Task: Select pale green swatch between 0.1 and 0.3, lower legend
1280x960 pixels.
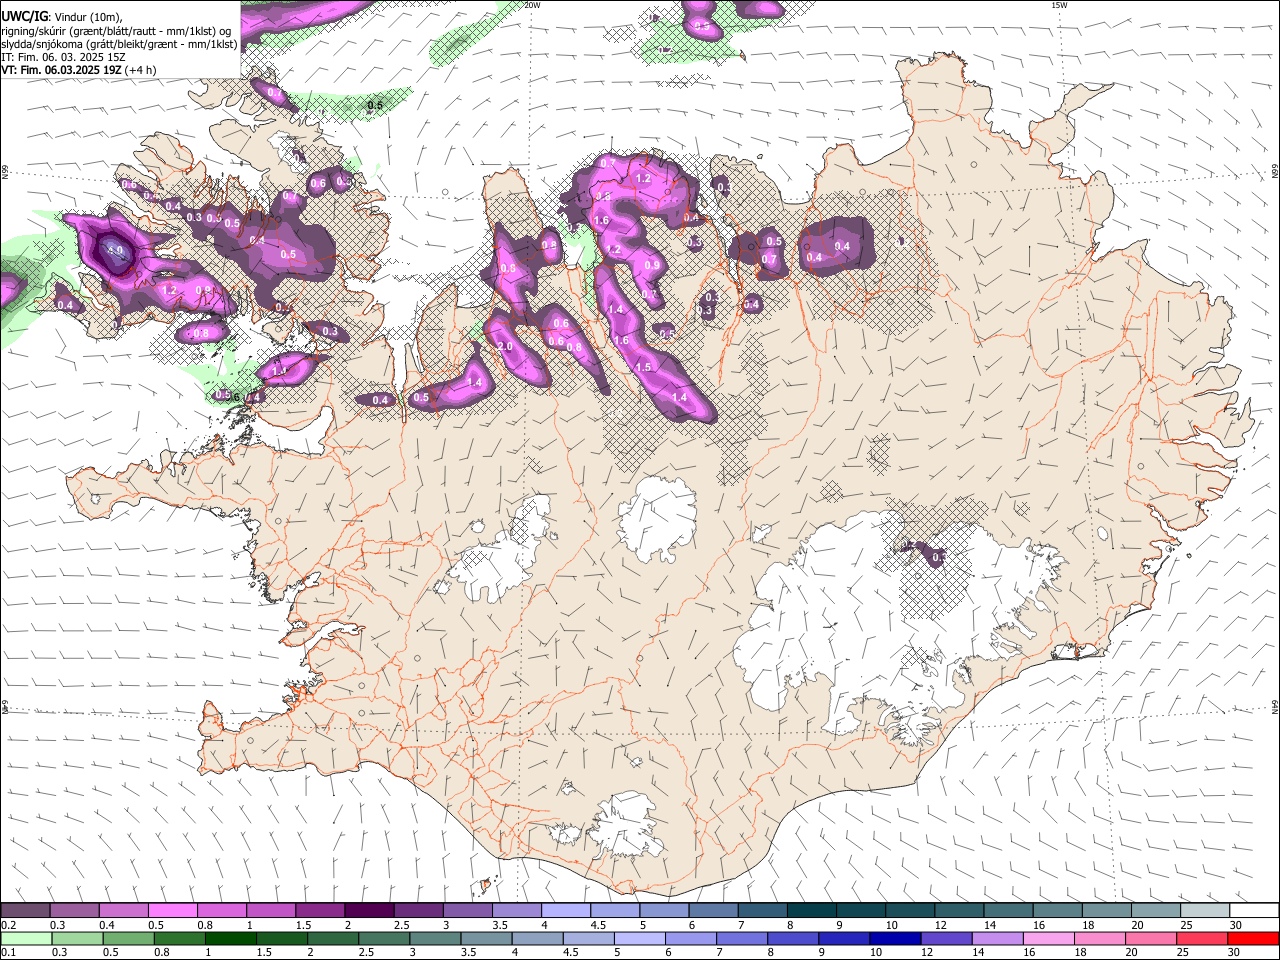Action: tap(26, 938)
